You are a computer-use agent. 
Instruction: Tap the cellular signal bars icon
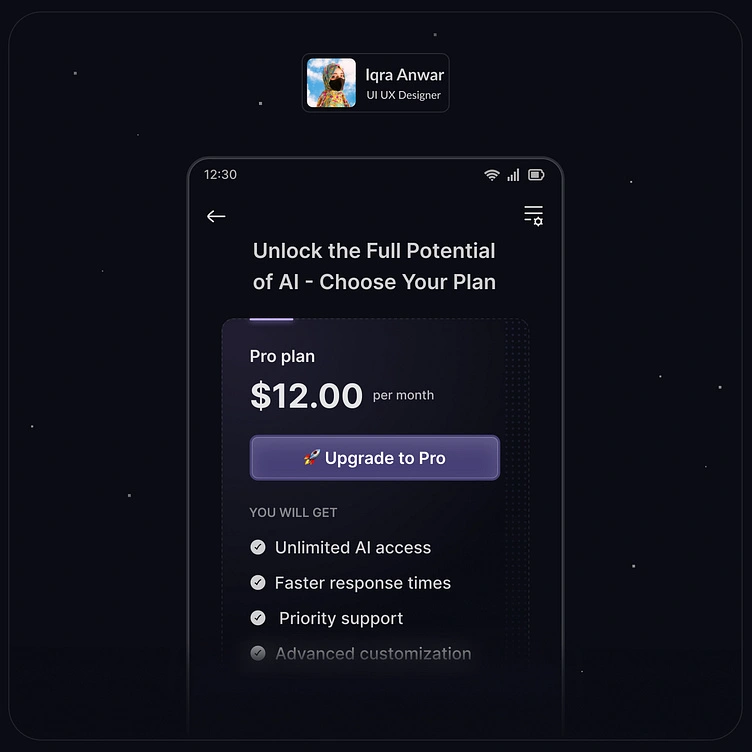[513, 175]
